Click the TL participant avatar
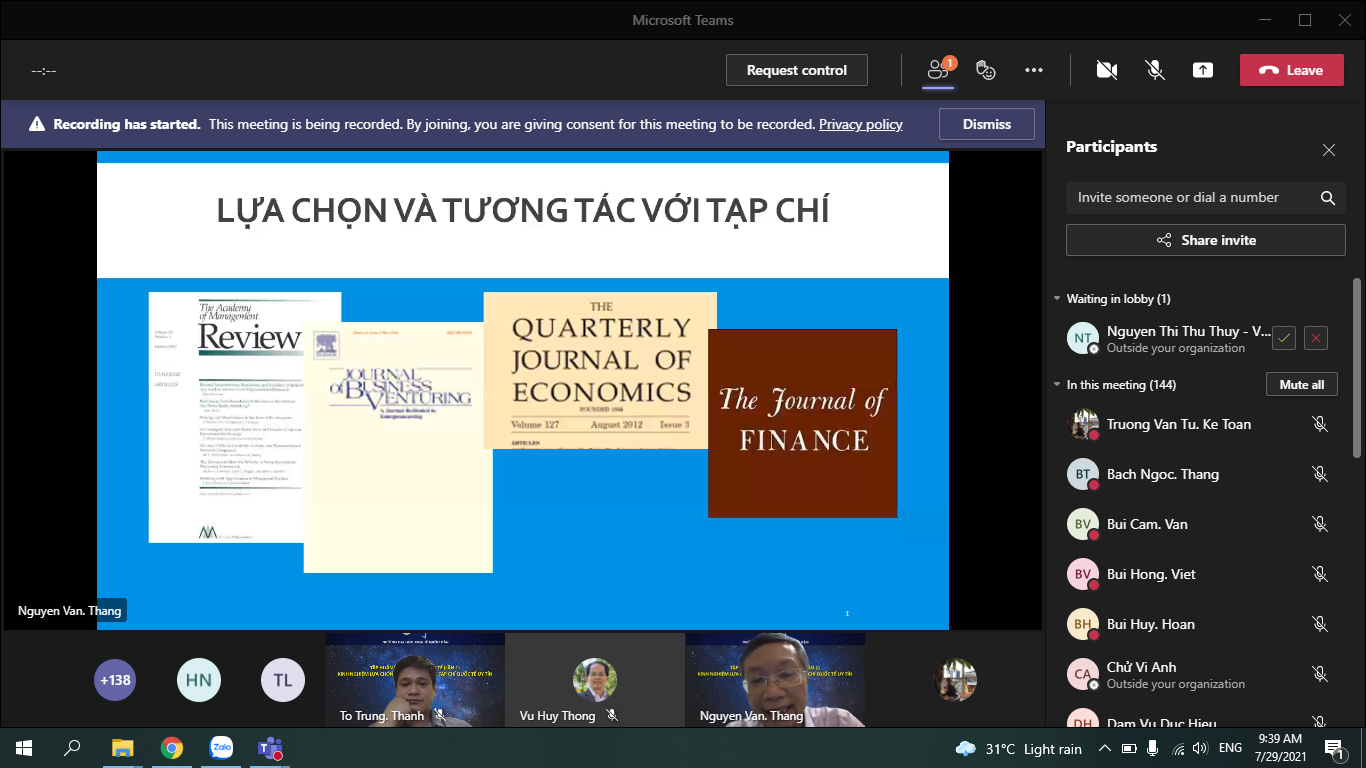 point(283,680)
